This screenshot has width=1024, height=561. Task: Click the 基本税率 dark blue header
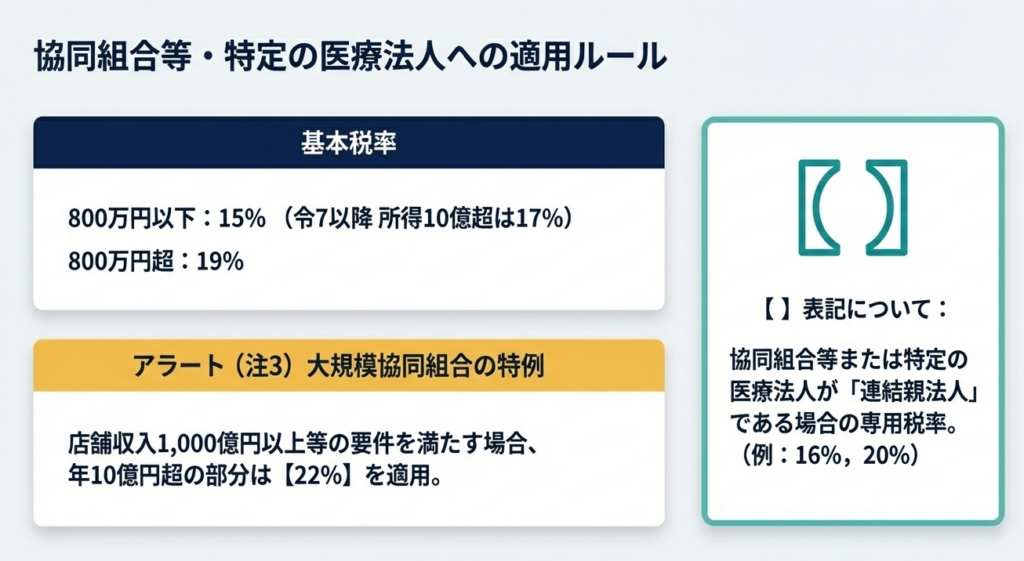pyautogui.click(x=348, y=142)
